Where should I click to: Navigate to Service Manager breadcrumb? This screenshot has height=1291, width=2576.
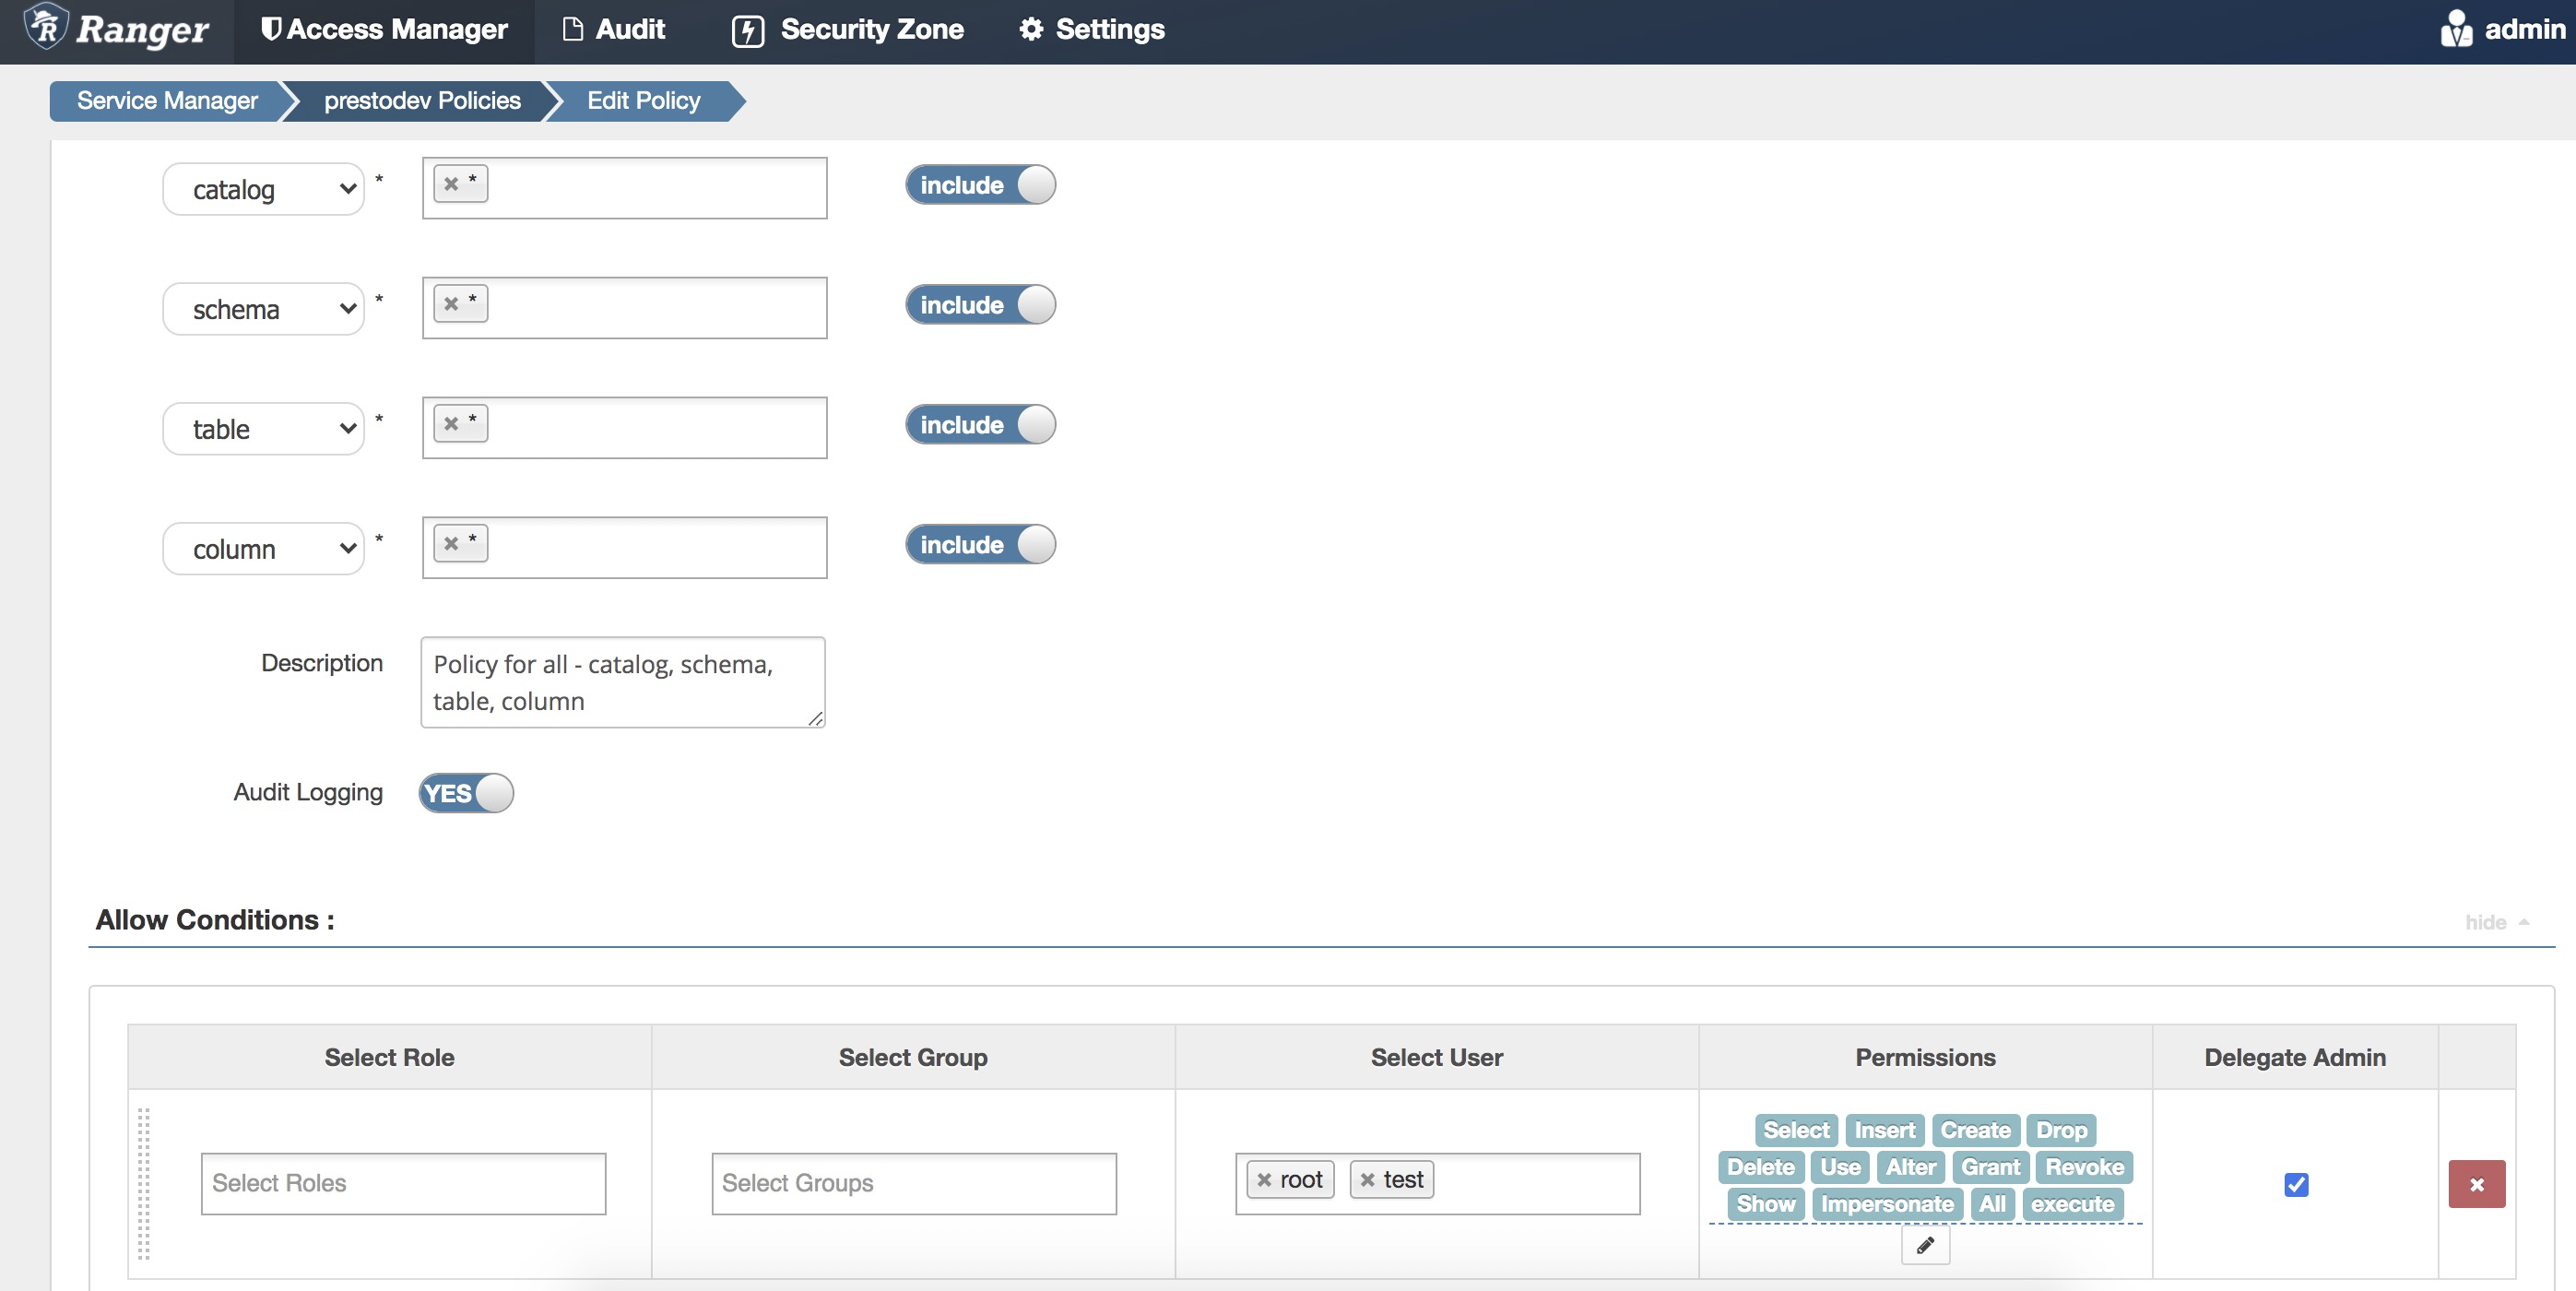coord(165,100)
